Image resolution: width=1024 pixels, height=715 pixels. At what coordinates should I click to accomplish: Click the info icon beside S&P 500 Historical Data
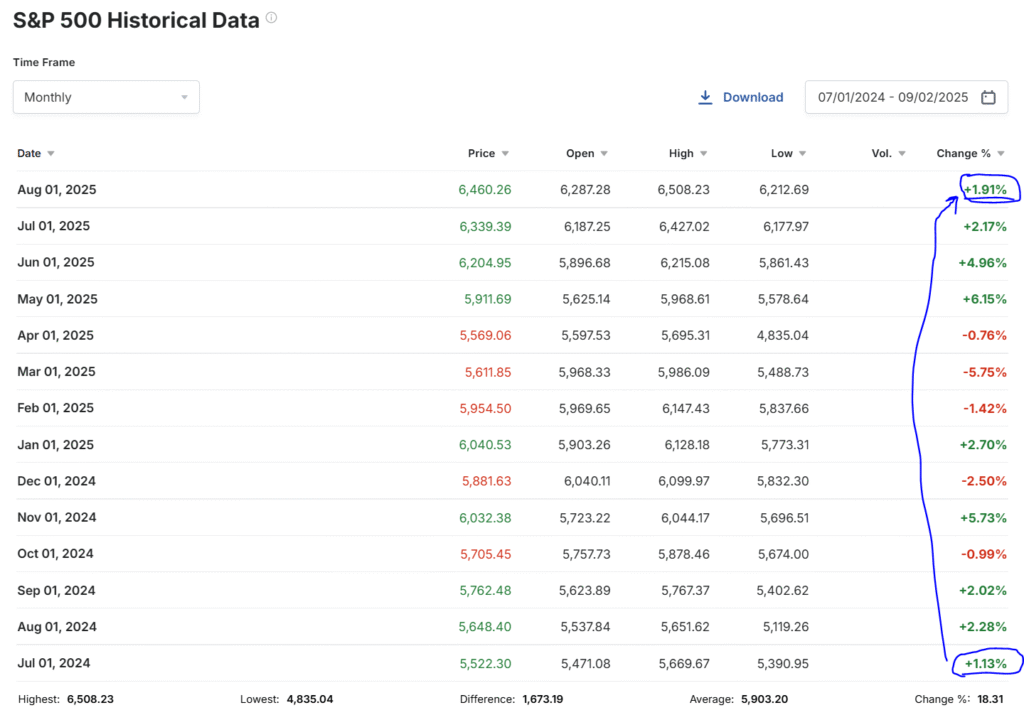coord(271,18)
